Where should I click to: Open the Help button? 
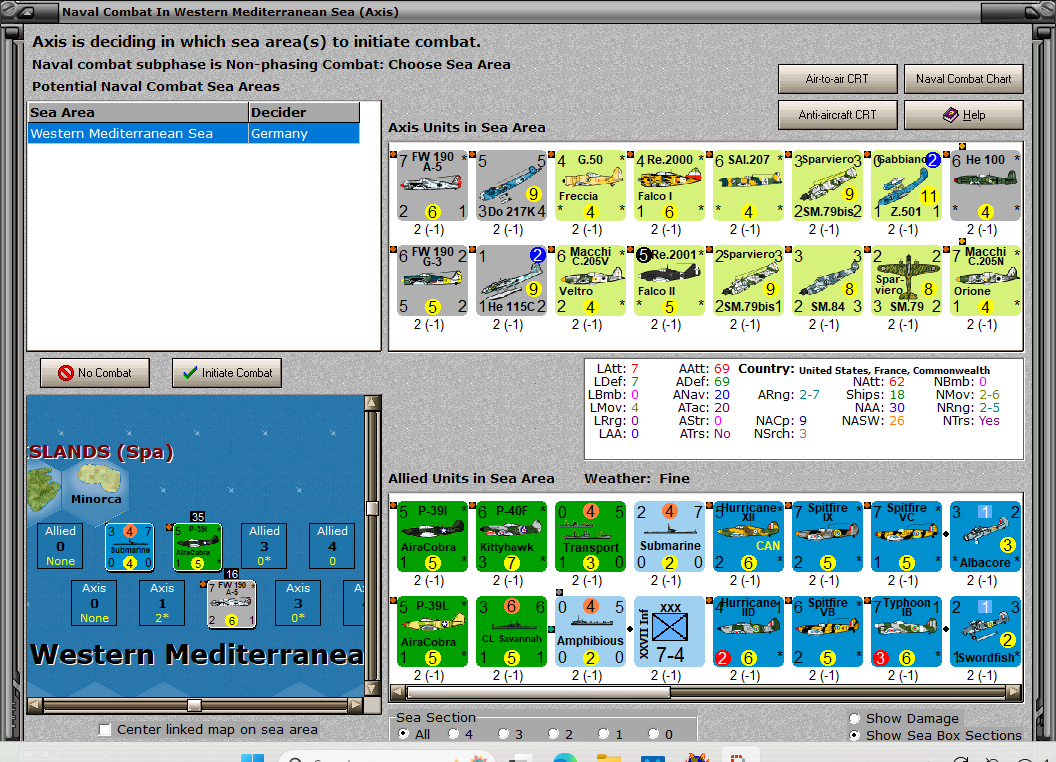point(963,115)
